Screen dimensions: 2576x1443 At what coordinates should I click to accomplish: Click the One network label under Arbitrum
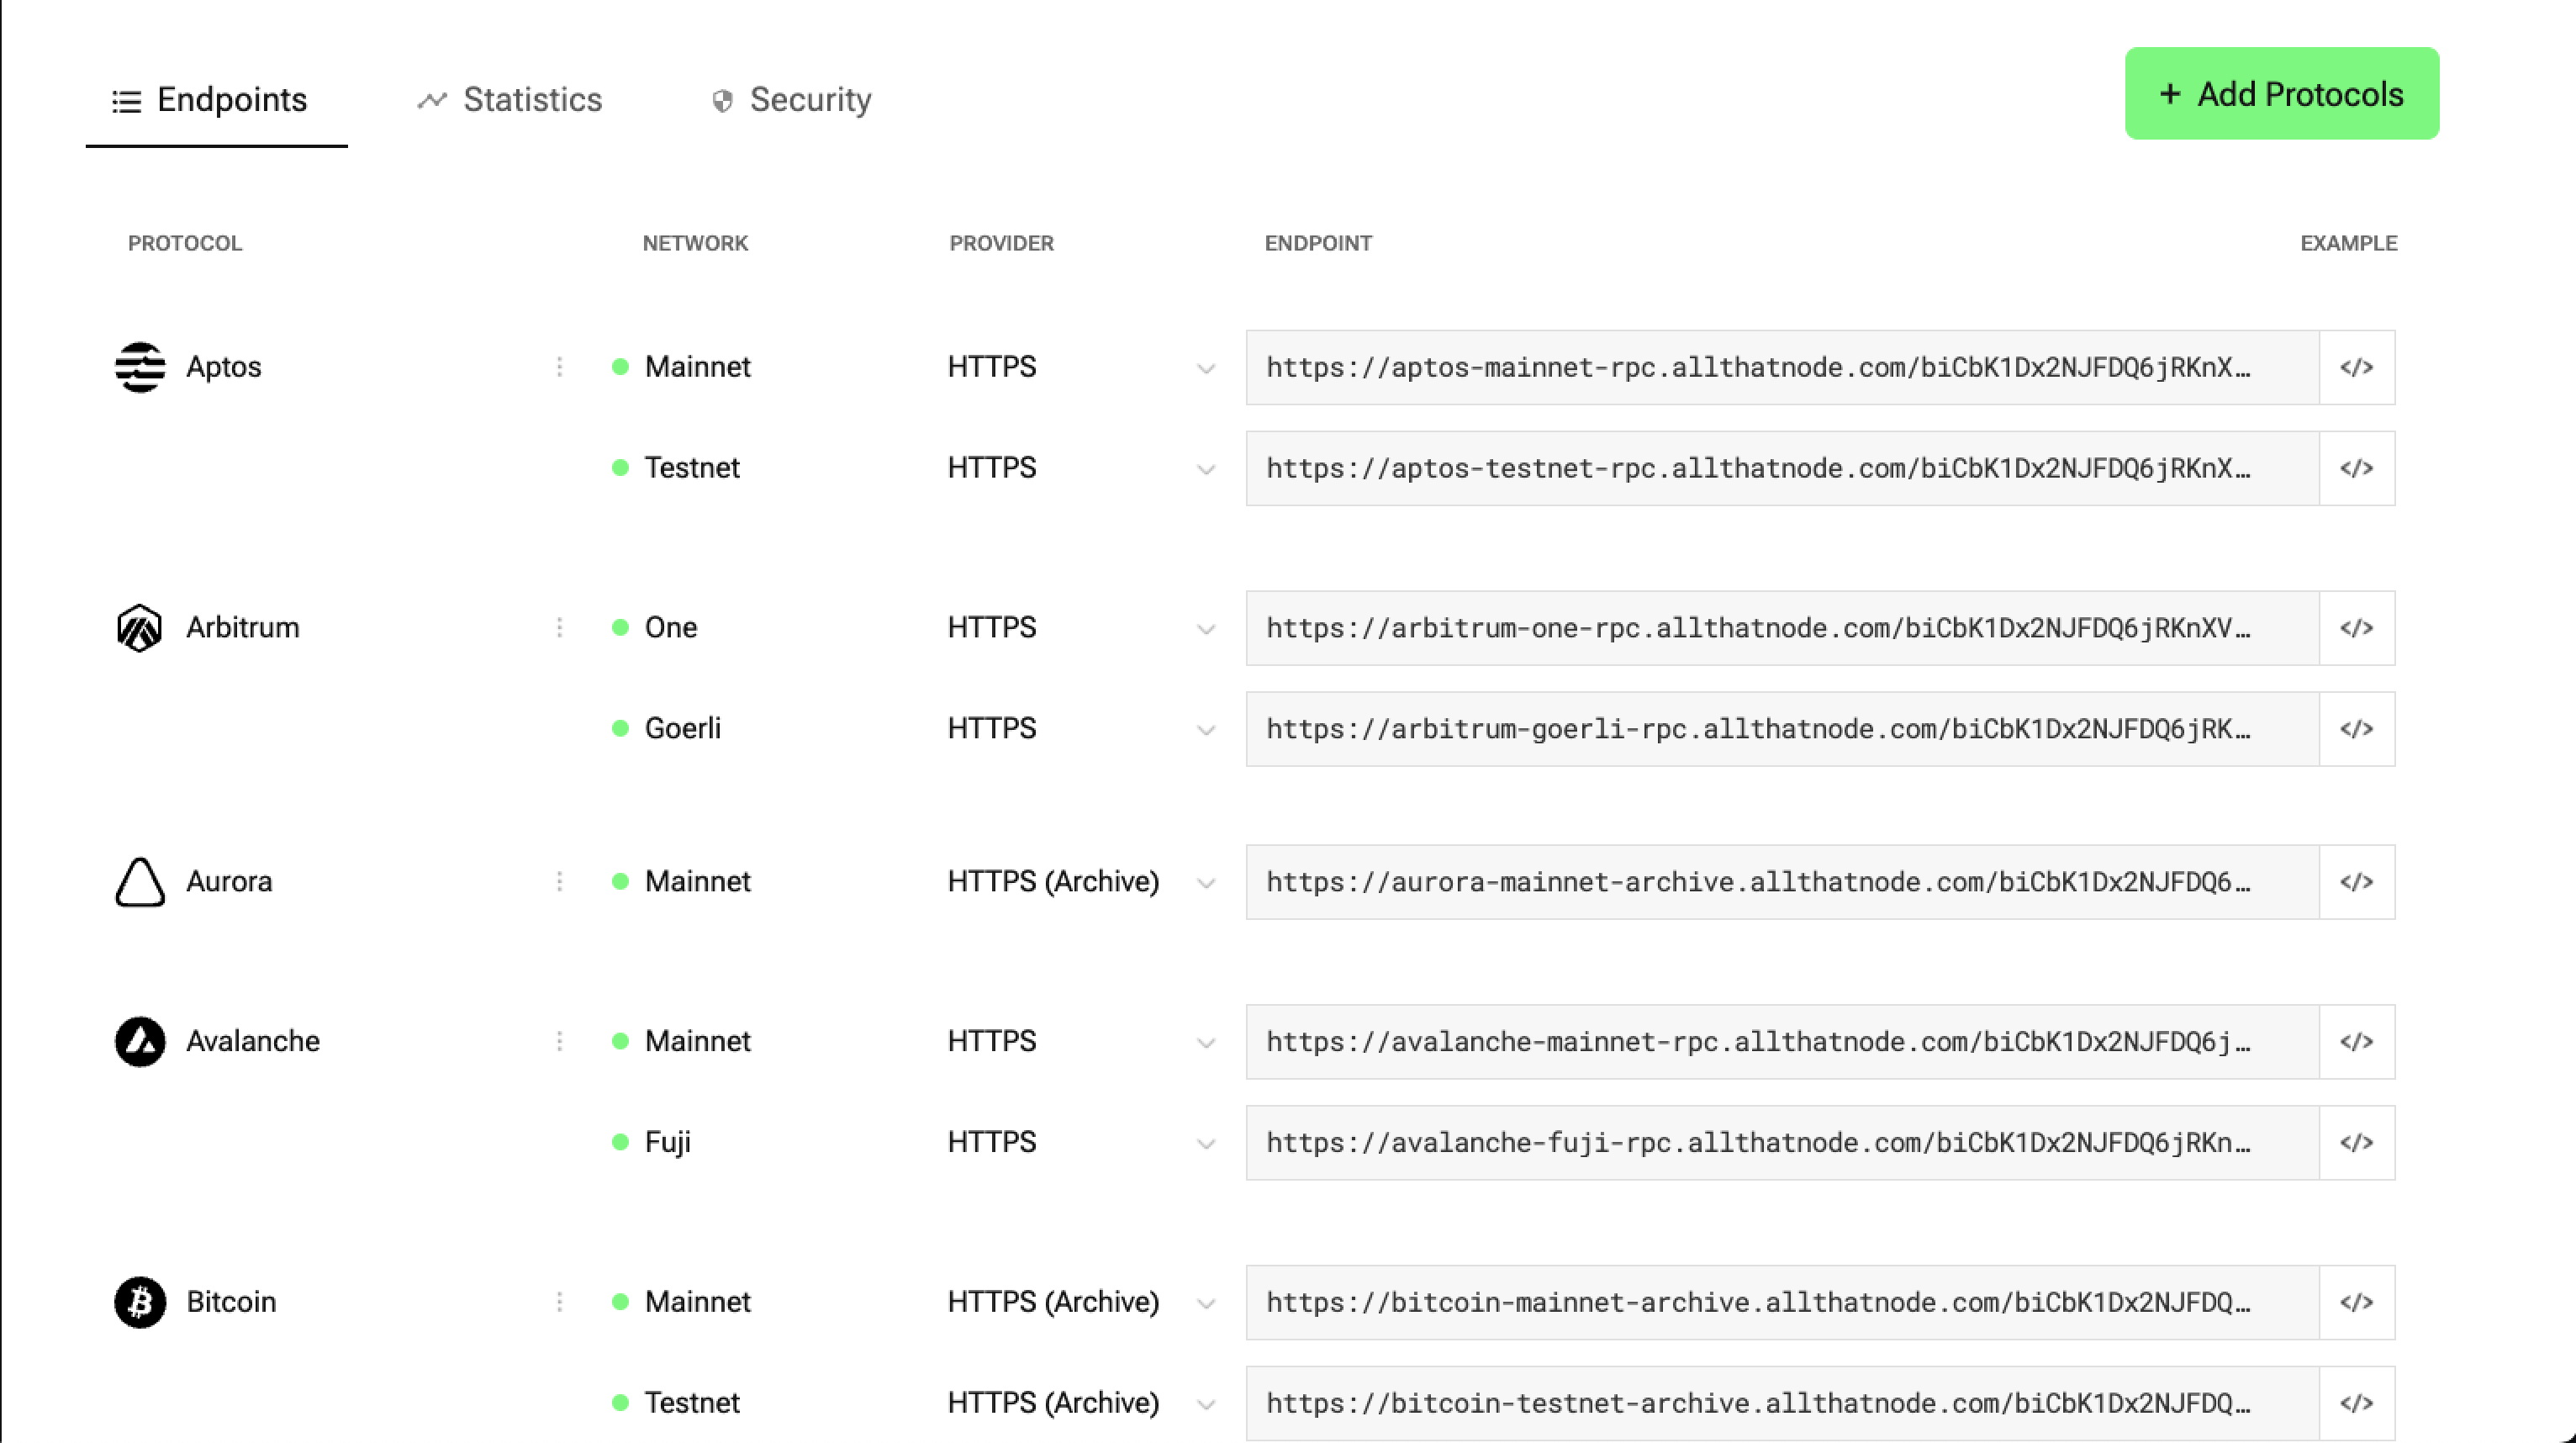point(671,628)
